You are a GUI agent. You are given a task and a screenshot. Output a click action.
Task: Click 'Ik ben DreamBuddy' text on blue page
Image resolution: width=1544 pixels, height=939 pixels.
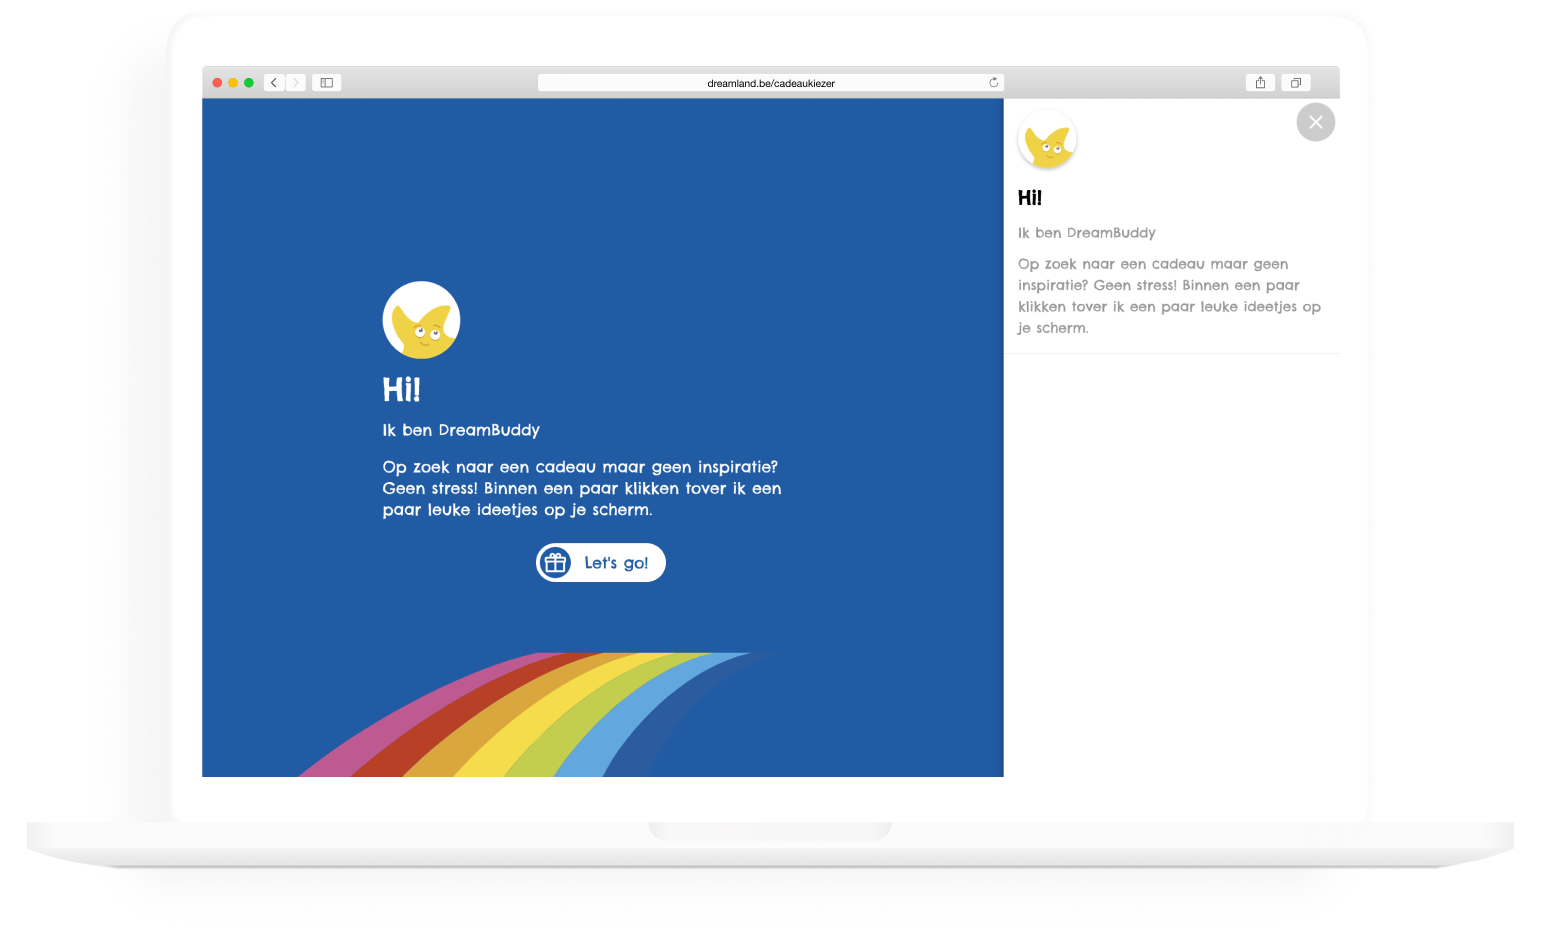(461, 430)
